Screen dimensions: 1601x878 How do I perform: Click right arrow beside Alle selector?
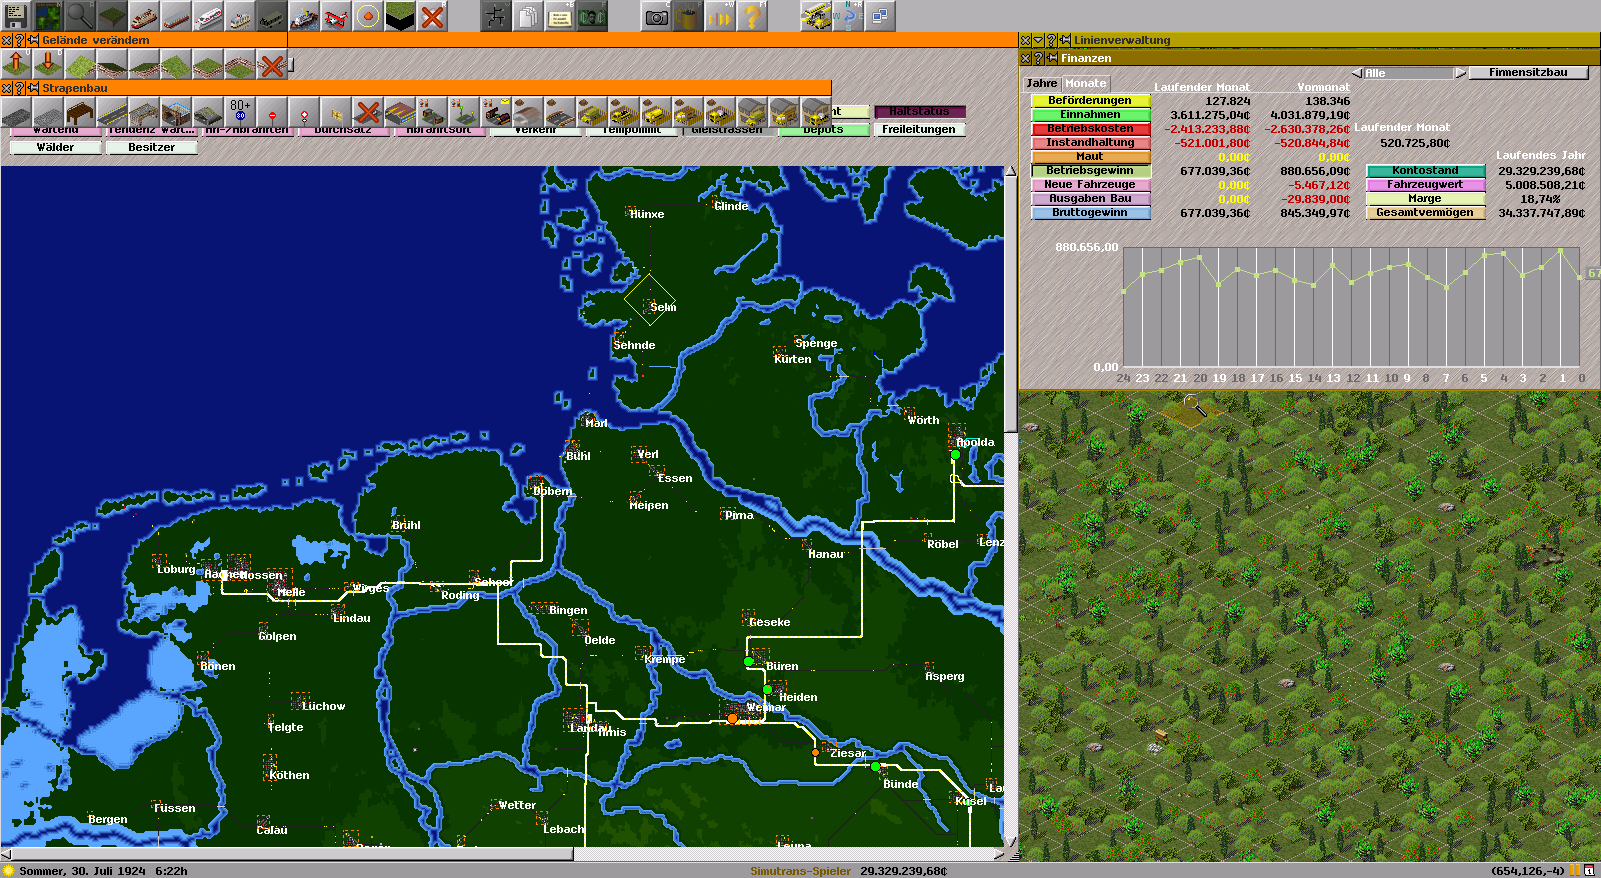pyautogui.click(x=1460, y=73)
